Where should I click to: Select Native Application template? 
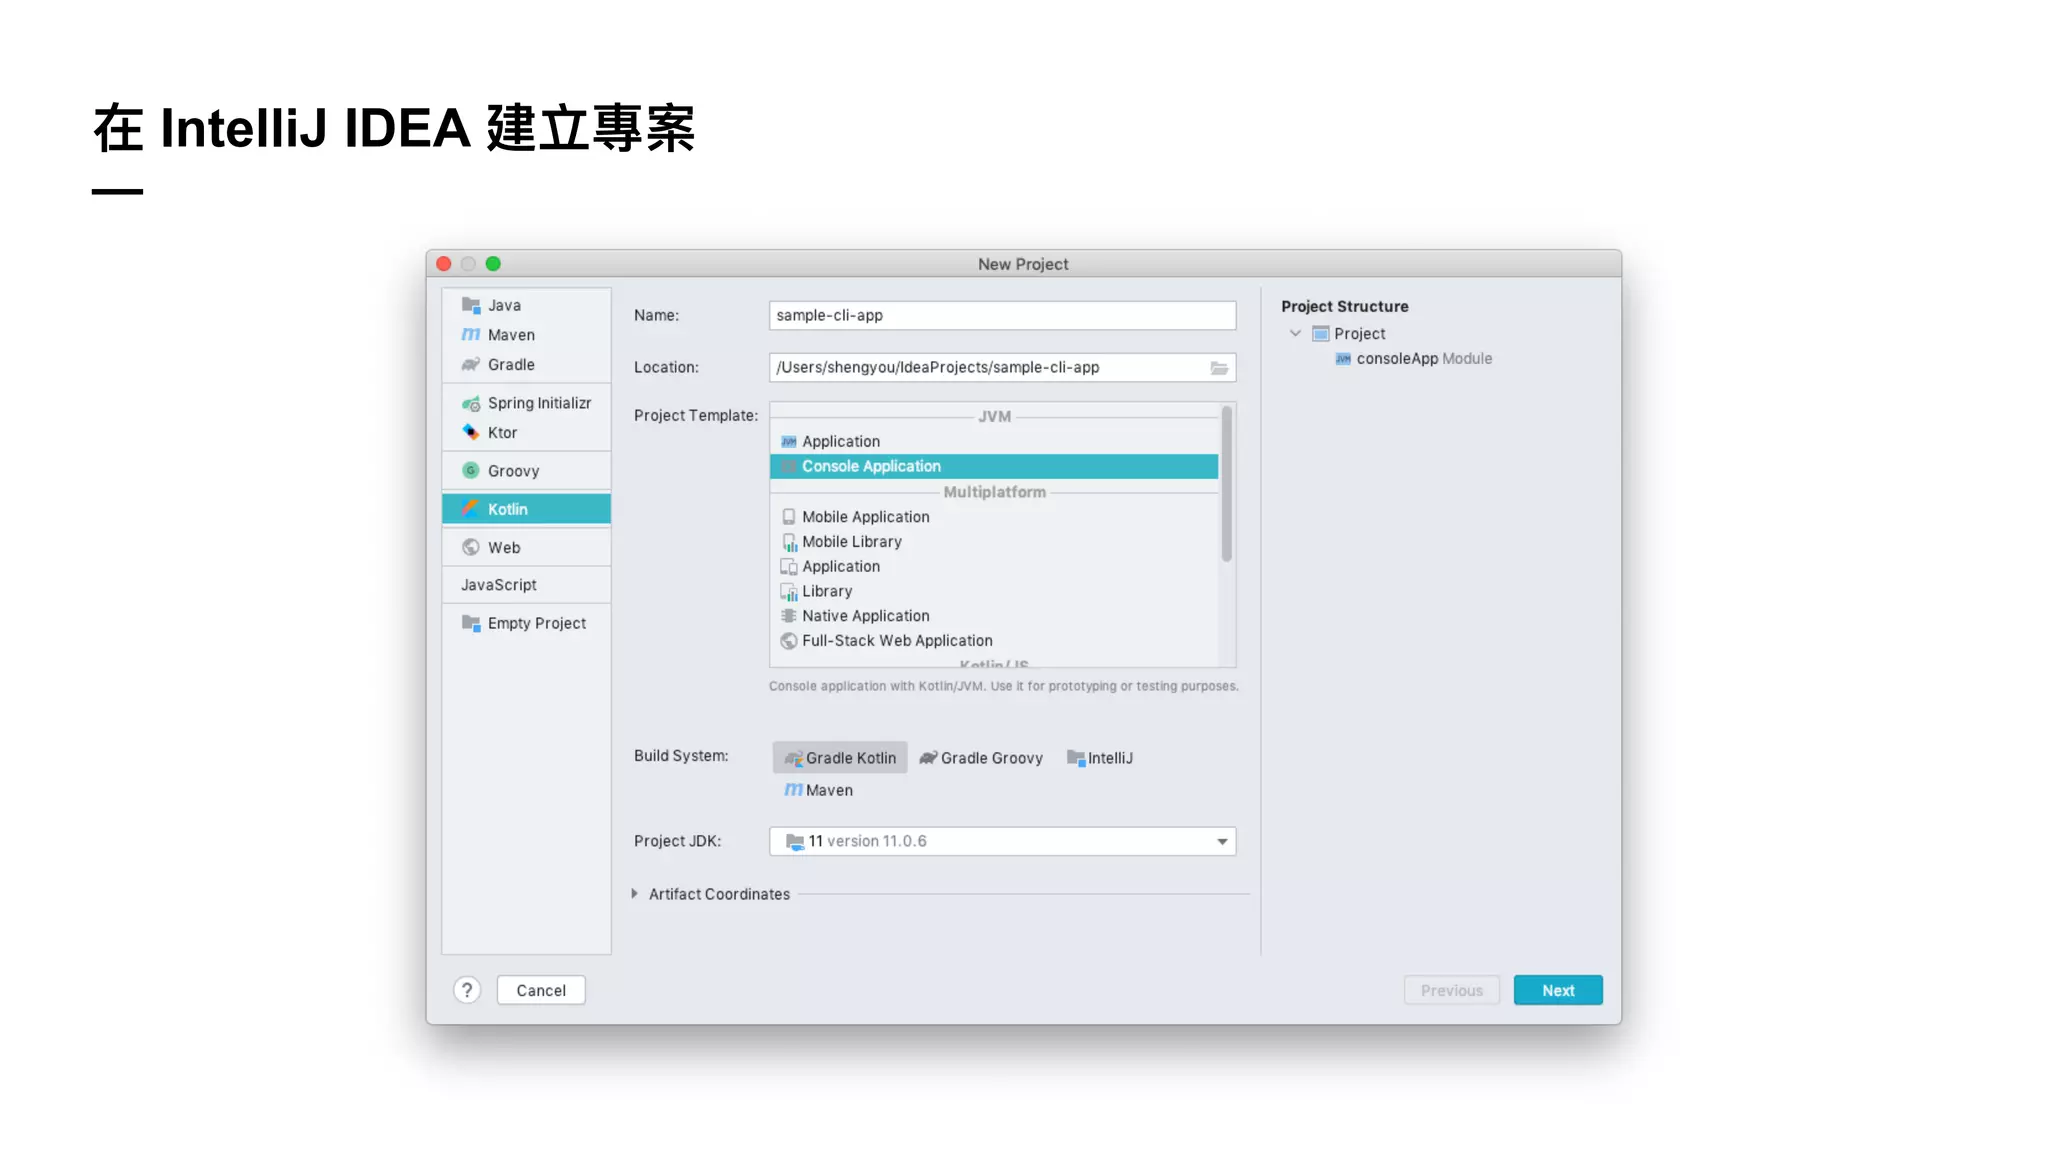[x=994, y=616]
